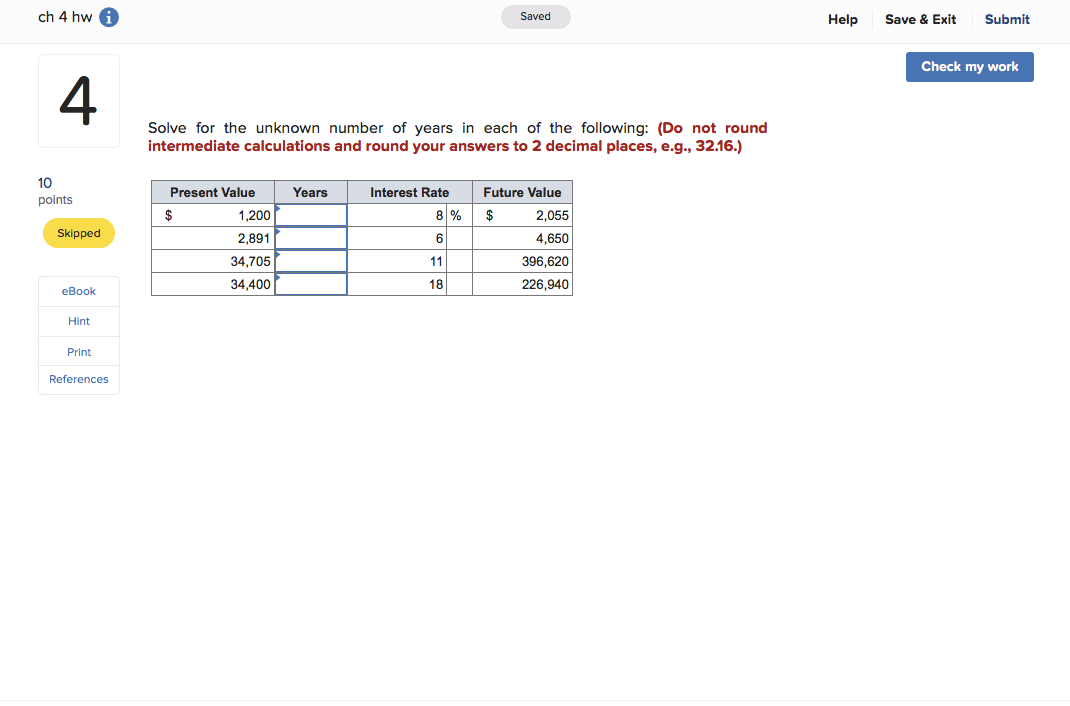Click the 10 points label
The image size is (1070, 706).
point(55,191)
